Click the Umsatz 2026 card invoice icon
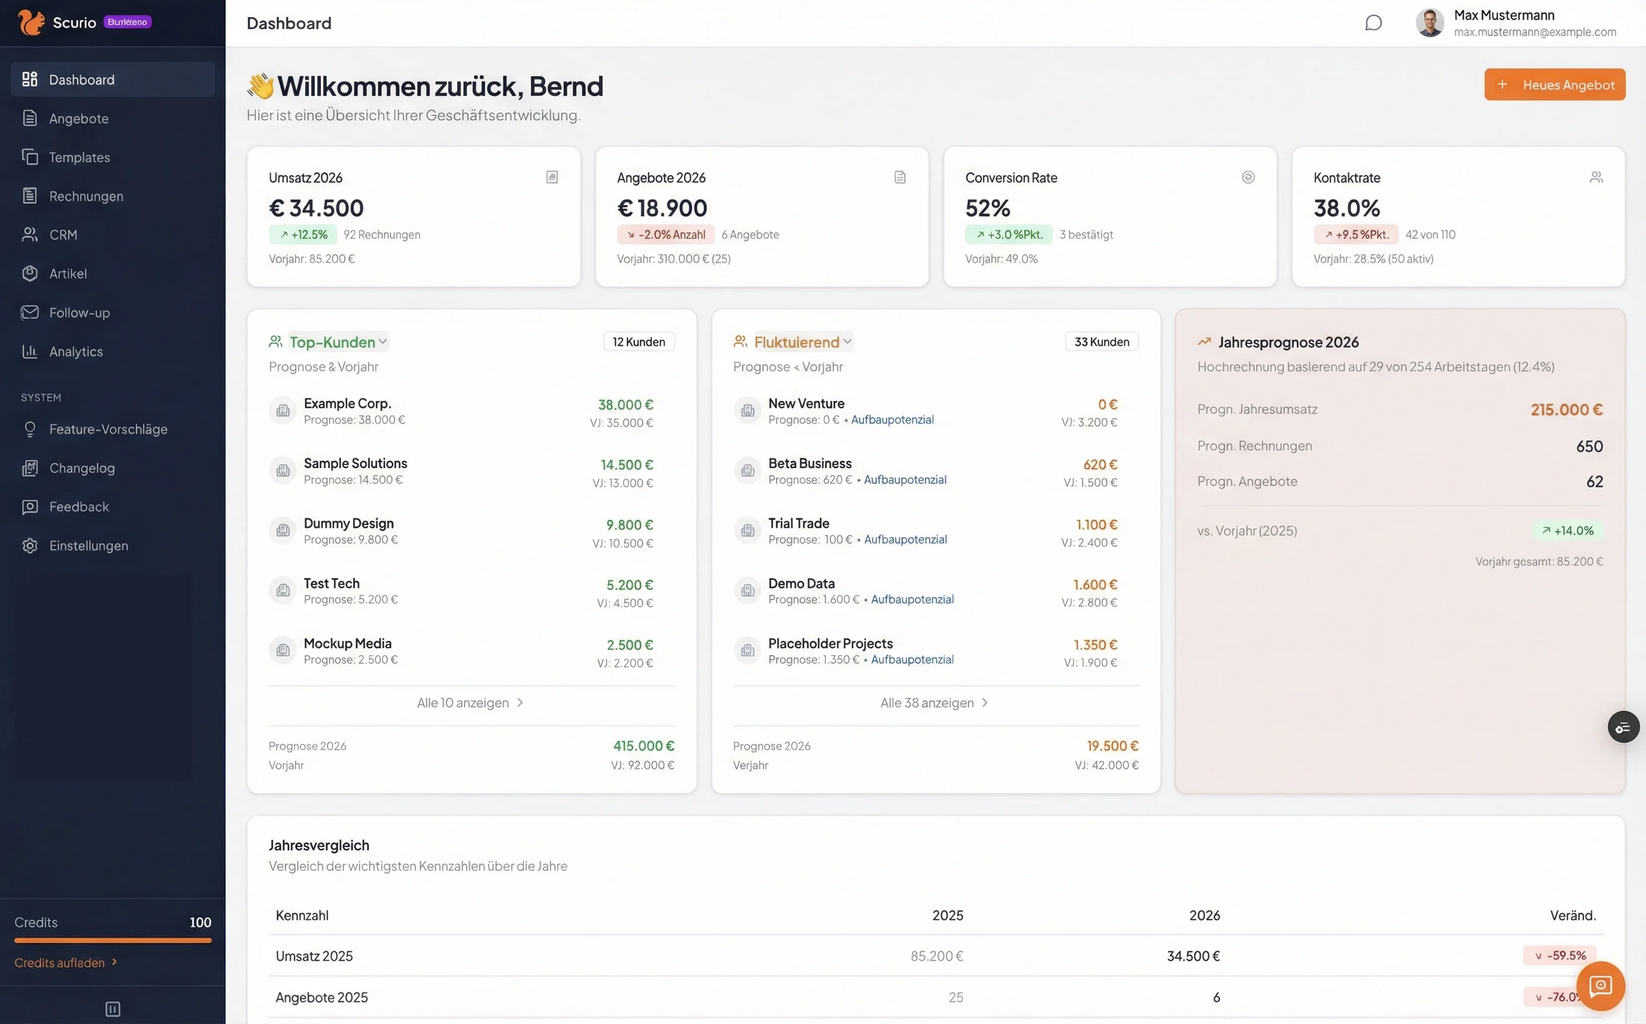 [552, 177]
